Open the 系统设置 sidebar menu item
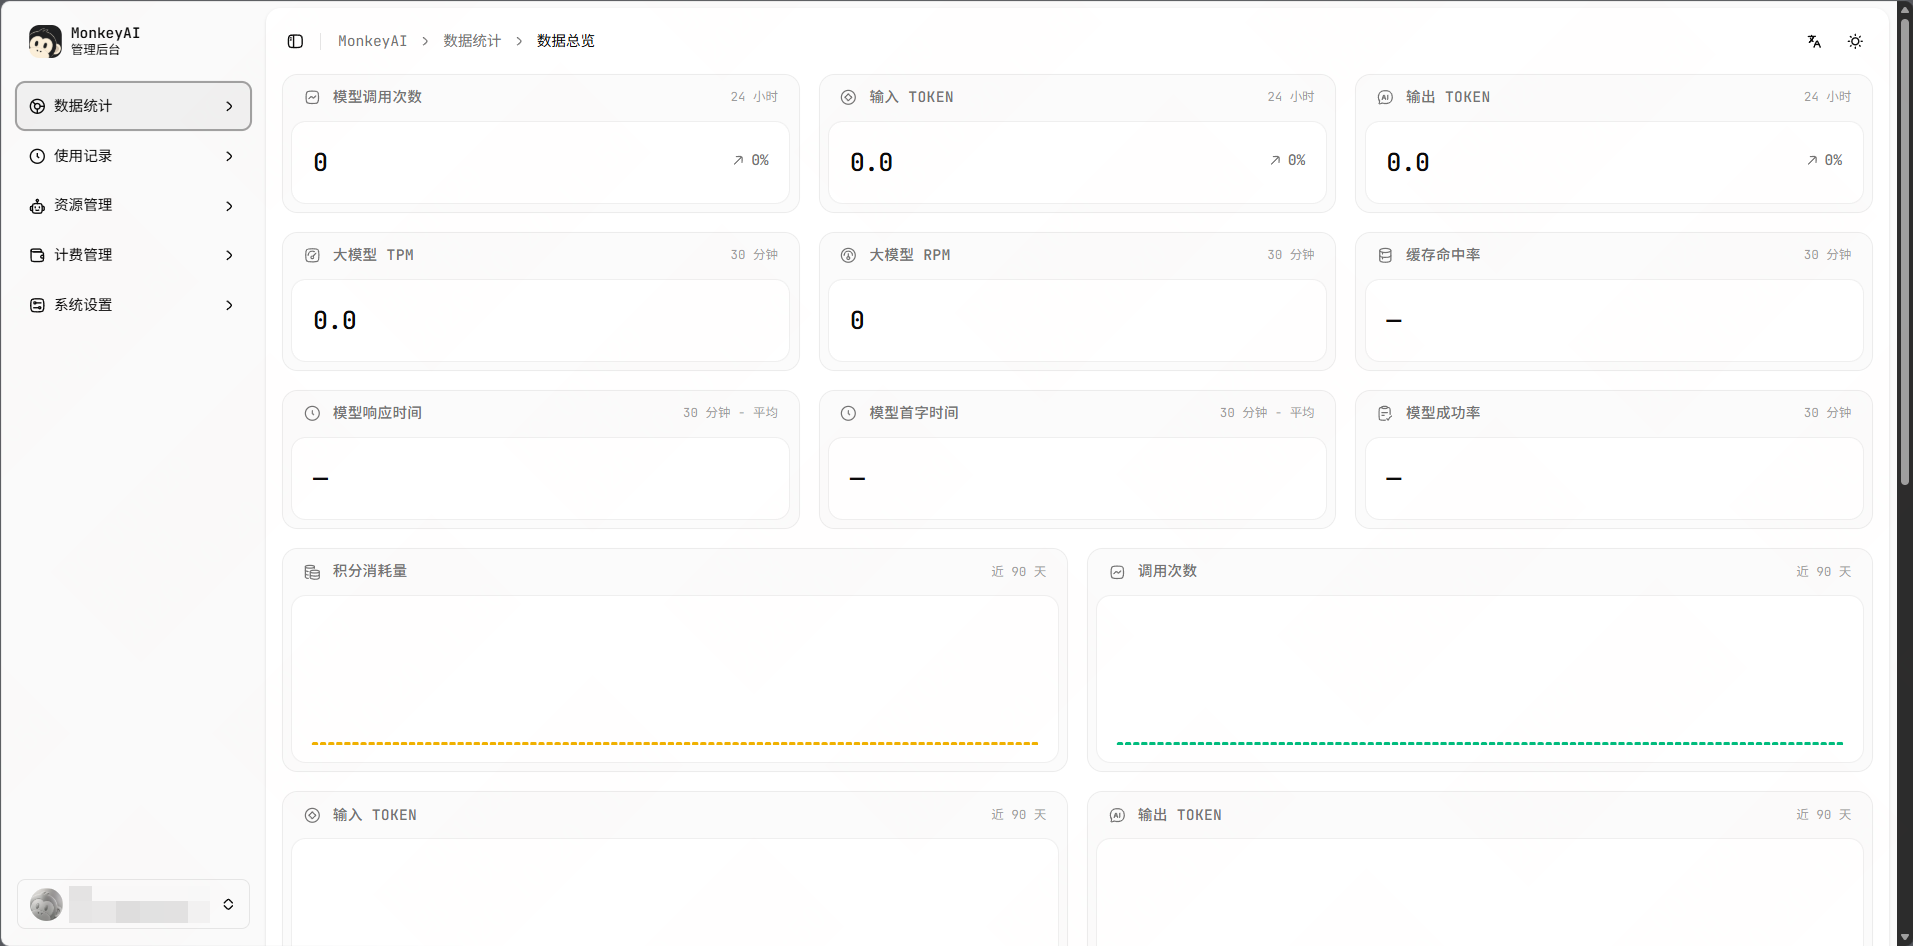1913x946 pixels. tap(133, 305)
